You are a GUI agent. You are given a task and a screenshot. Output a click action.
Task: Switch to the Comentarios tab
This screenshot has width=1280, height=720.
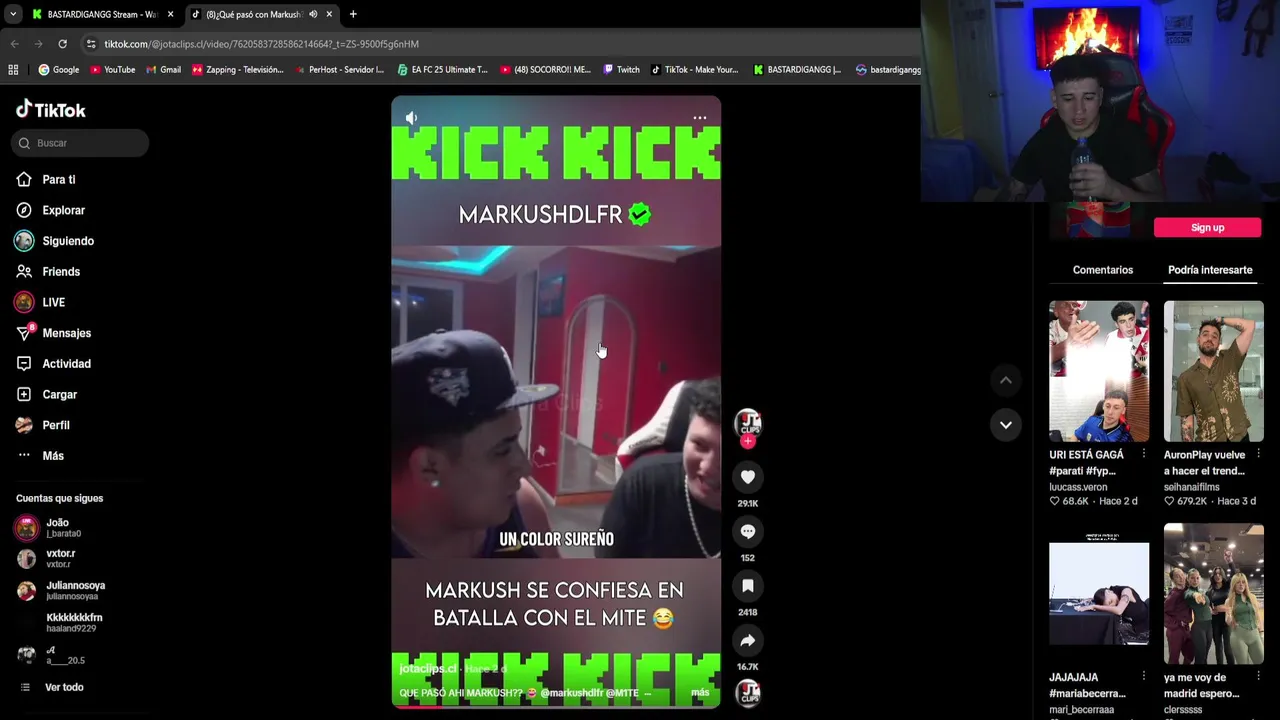point(1103,270)
